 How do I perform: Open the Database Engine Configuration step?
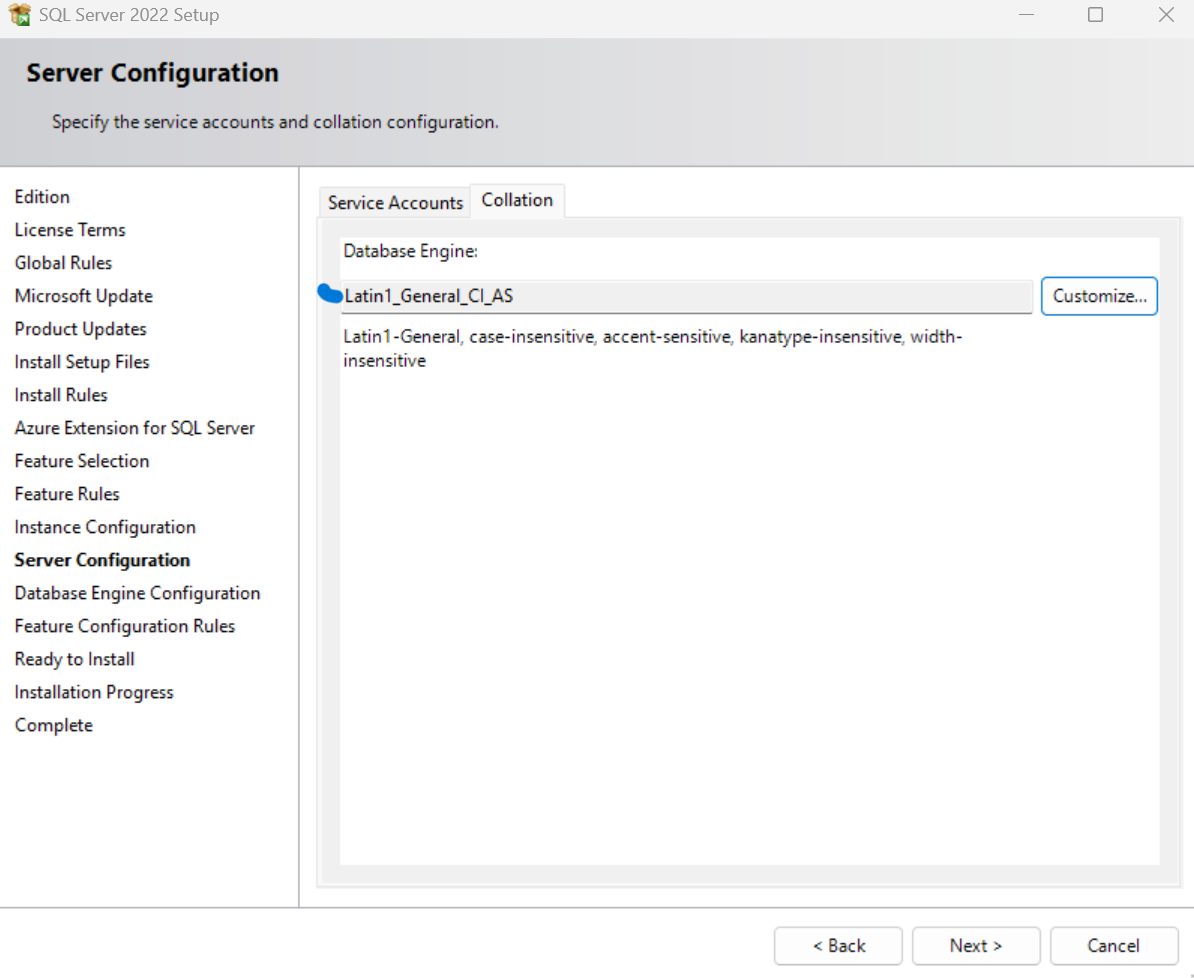(137, 592)
